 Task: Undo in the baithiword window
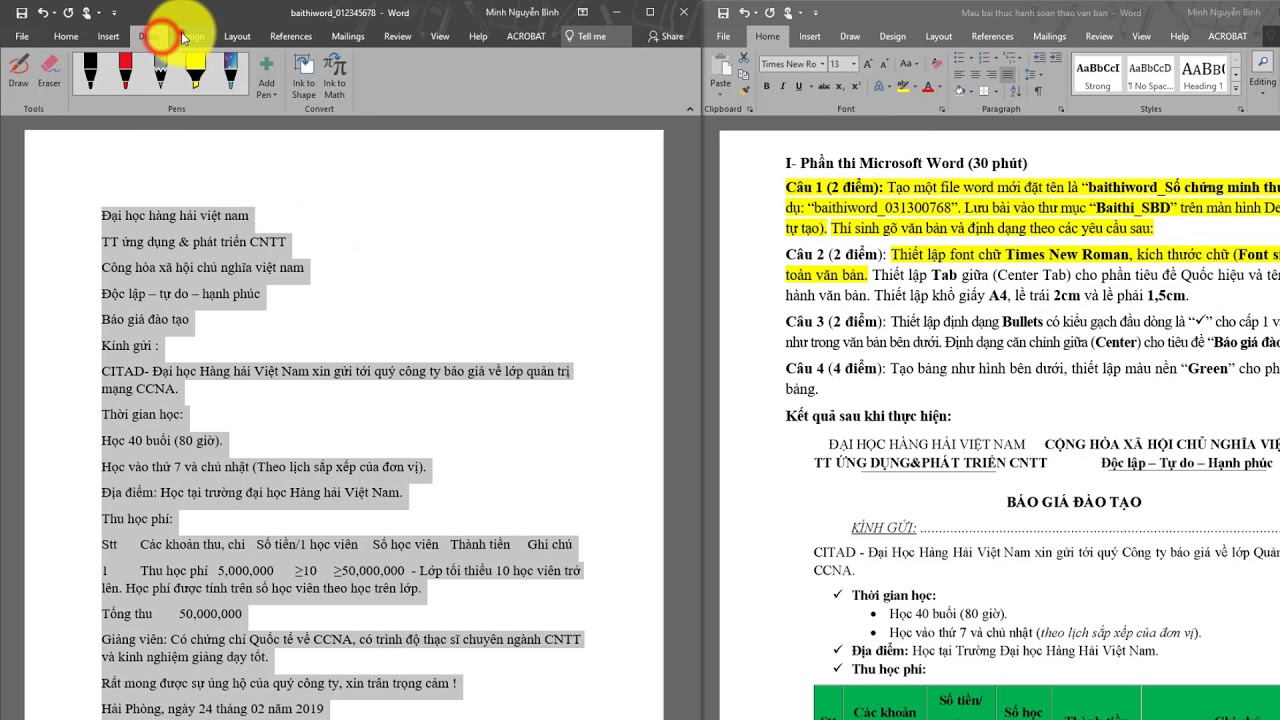coord(43,12)
